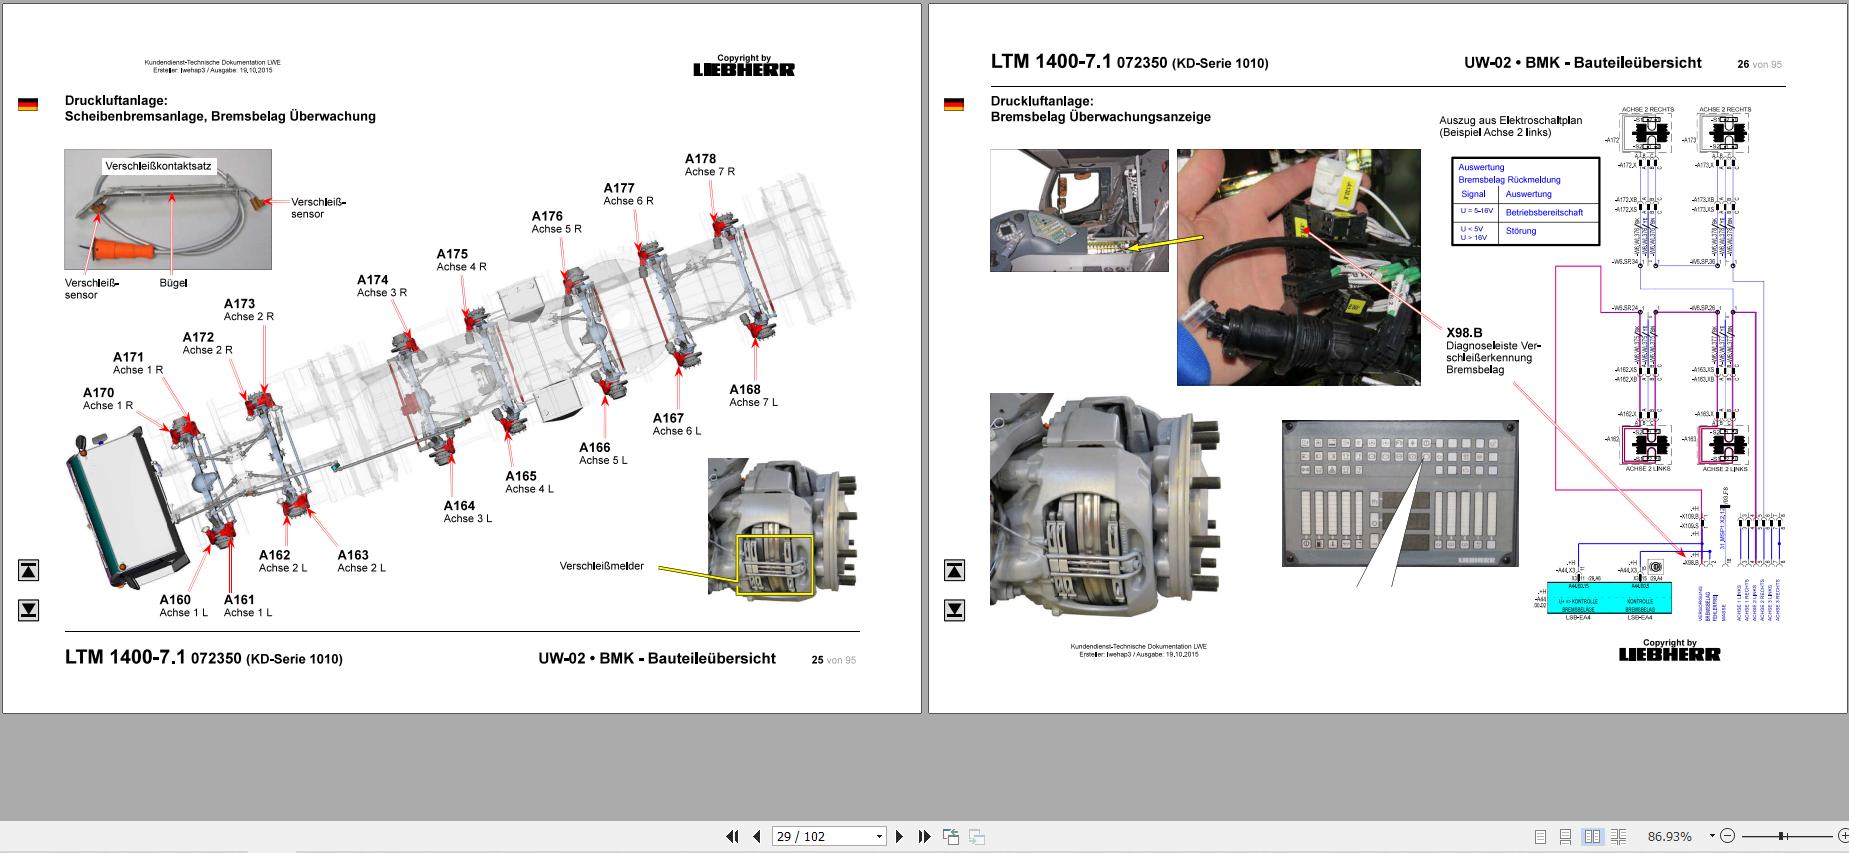Click the up-arrow navigation icon on page 26

point(955,570)
